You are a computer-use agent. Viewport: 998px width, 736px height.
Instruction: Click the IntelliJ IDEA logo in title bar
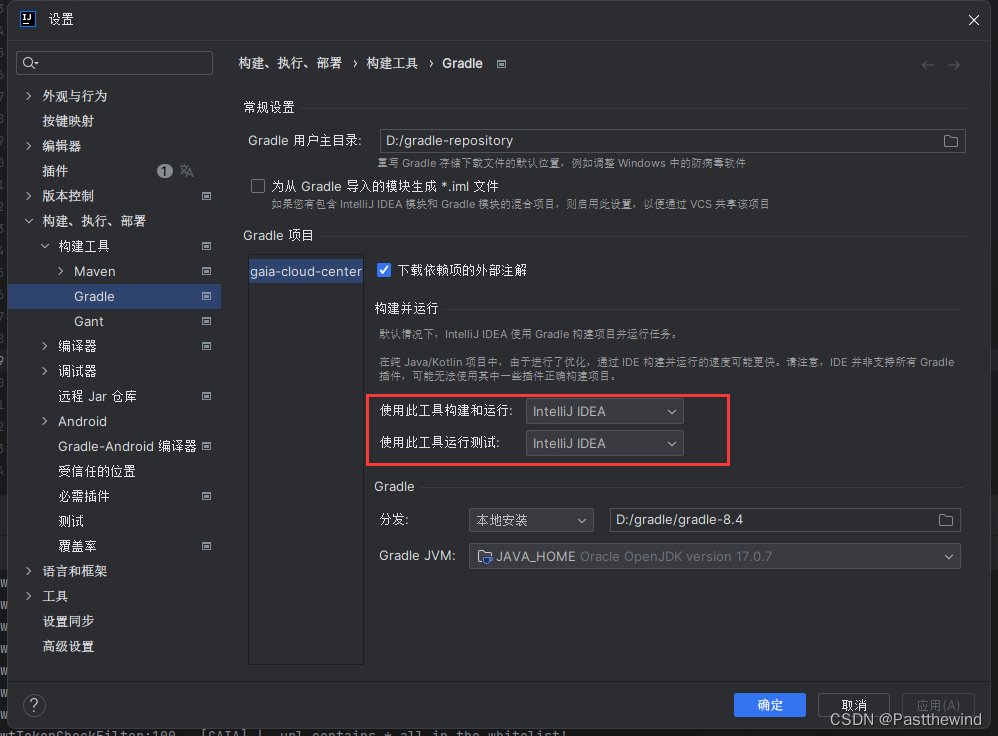(x=28, y=19)
